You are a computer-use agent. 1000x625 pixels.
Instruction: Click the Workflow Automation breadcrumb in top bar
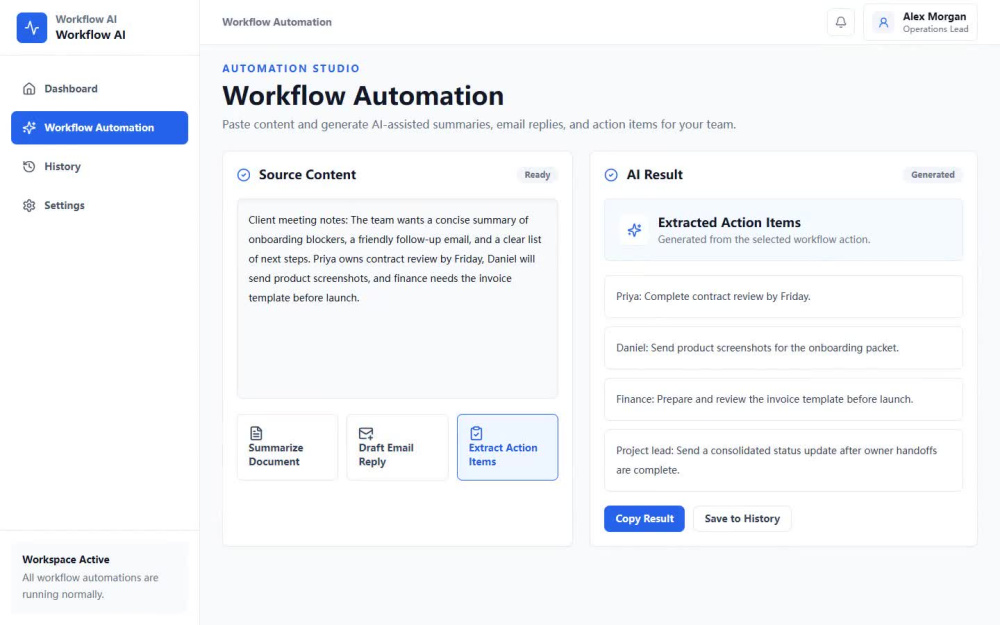tap(277, 22)
